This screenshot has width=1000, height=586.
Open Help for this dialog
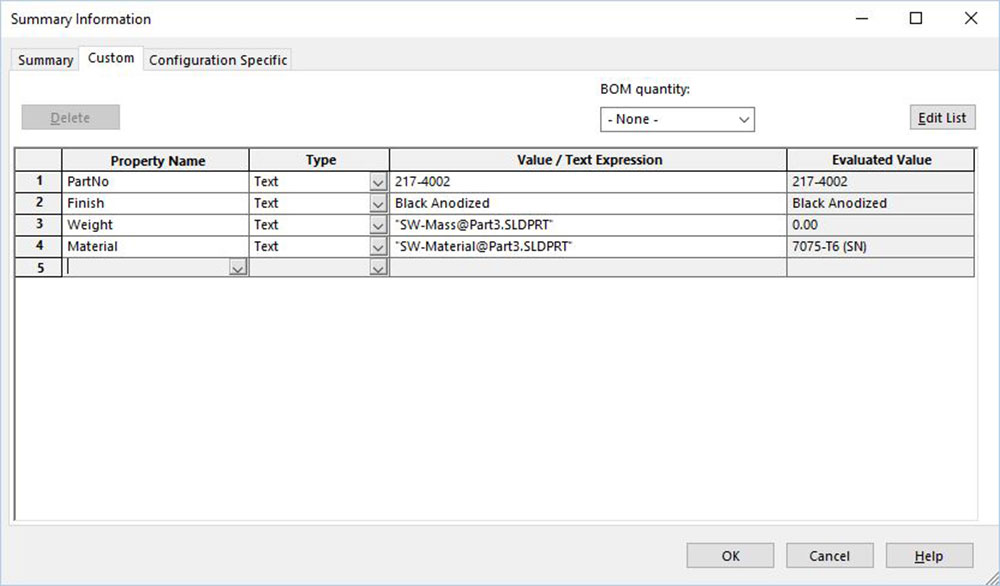pyautogui.click(x=928, y=556)
